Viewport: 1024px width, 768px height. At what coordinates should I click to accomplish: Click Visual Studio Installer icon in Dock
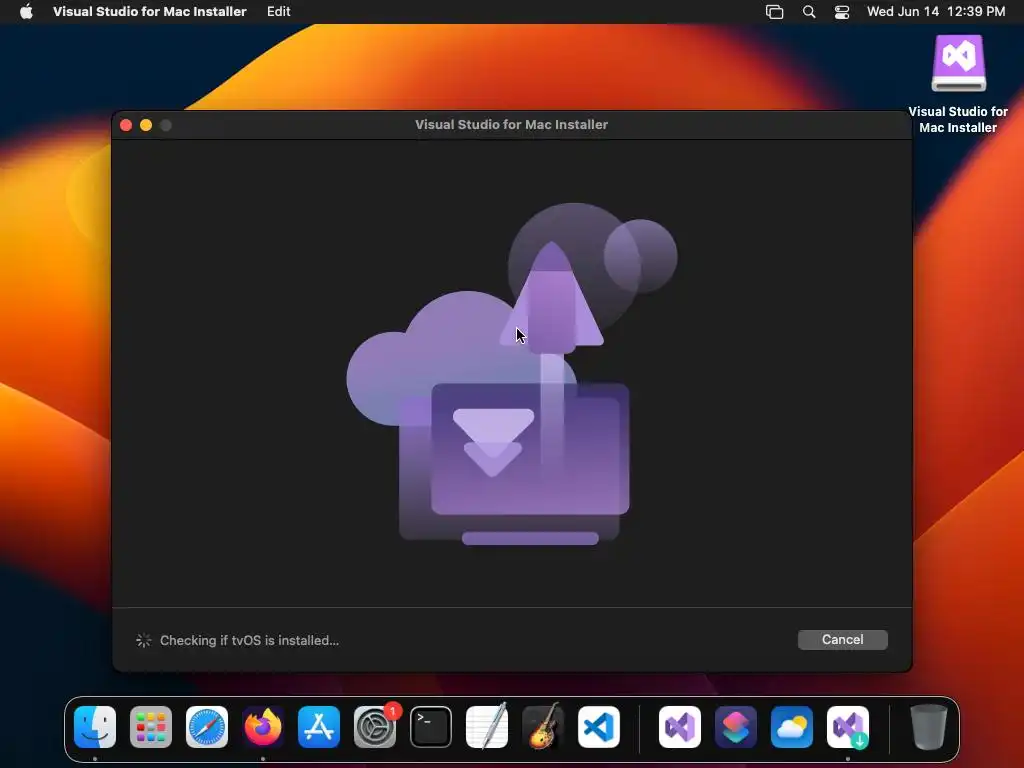pos(848,727)
